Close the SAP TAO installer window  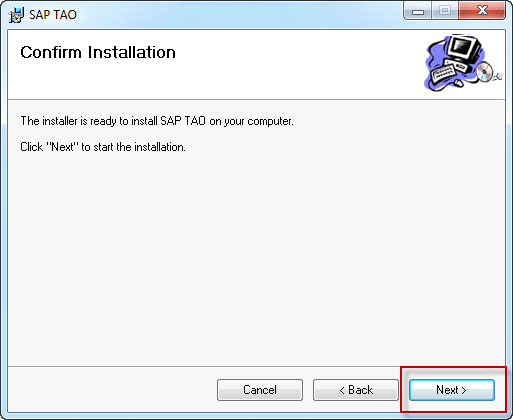click(x=482, y=11)
